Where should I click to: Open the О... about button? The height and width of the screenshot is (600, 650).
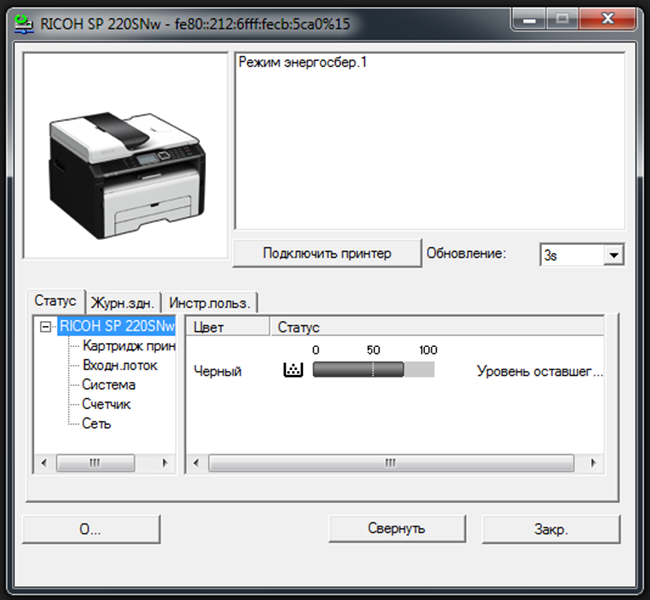[x=91, y=529]
